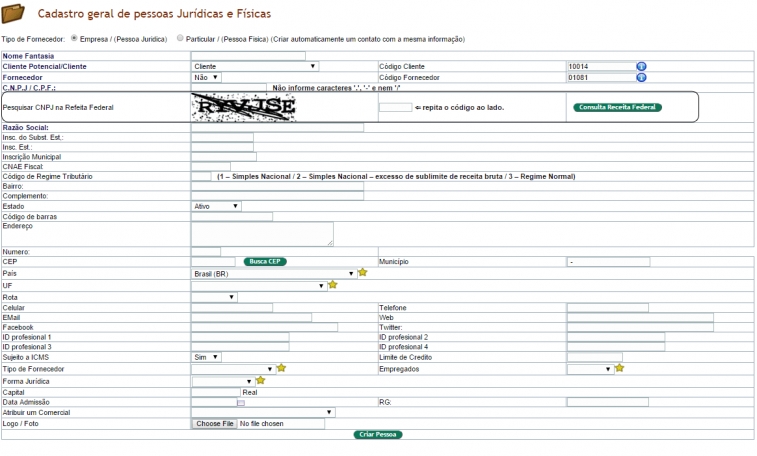Open the Atribuir um Comercial dropdown
The width and height of the screenshot is (757, 456).
[x=263, y=413]
